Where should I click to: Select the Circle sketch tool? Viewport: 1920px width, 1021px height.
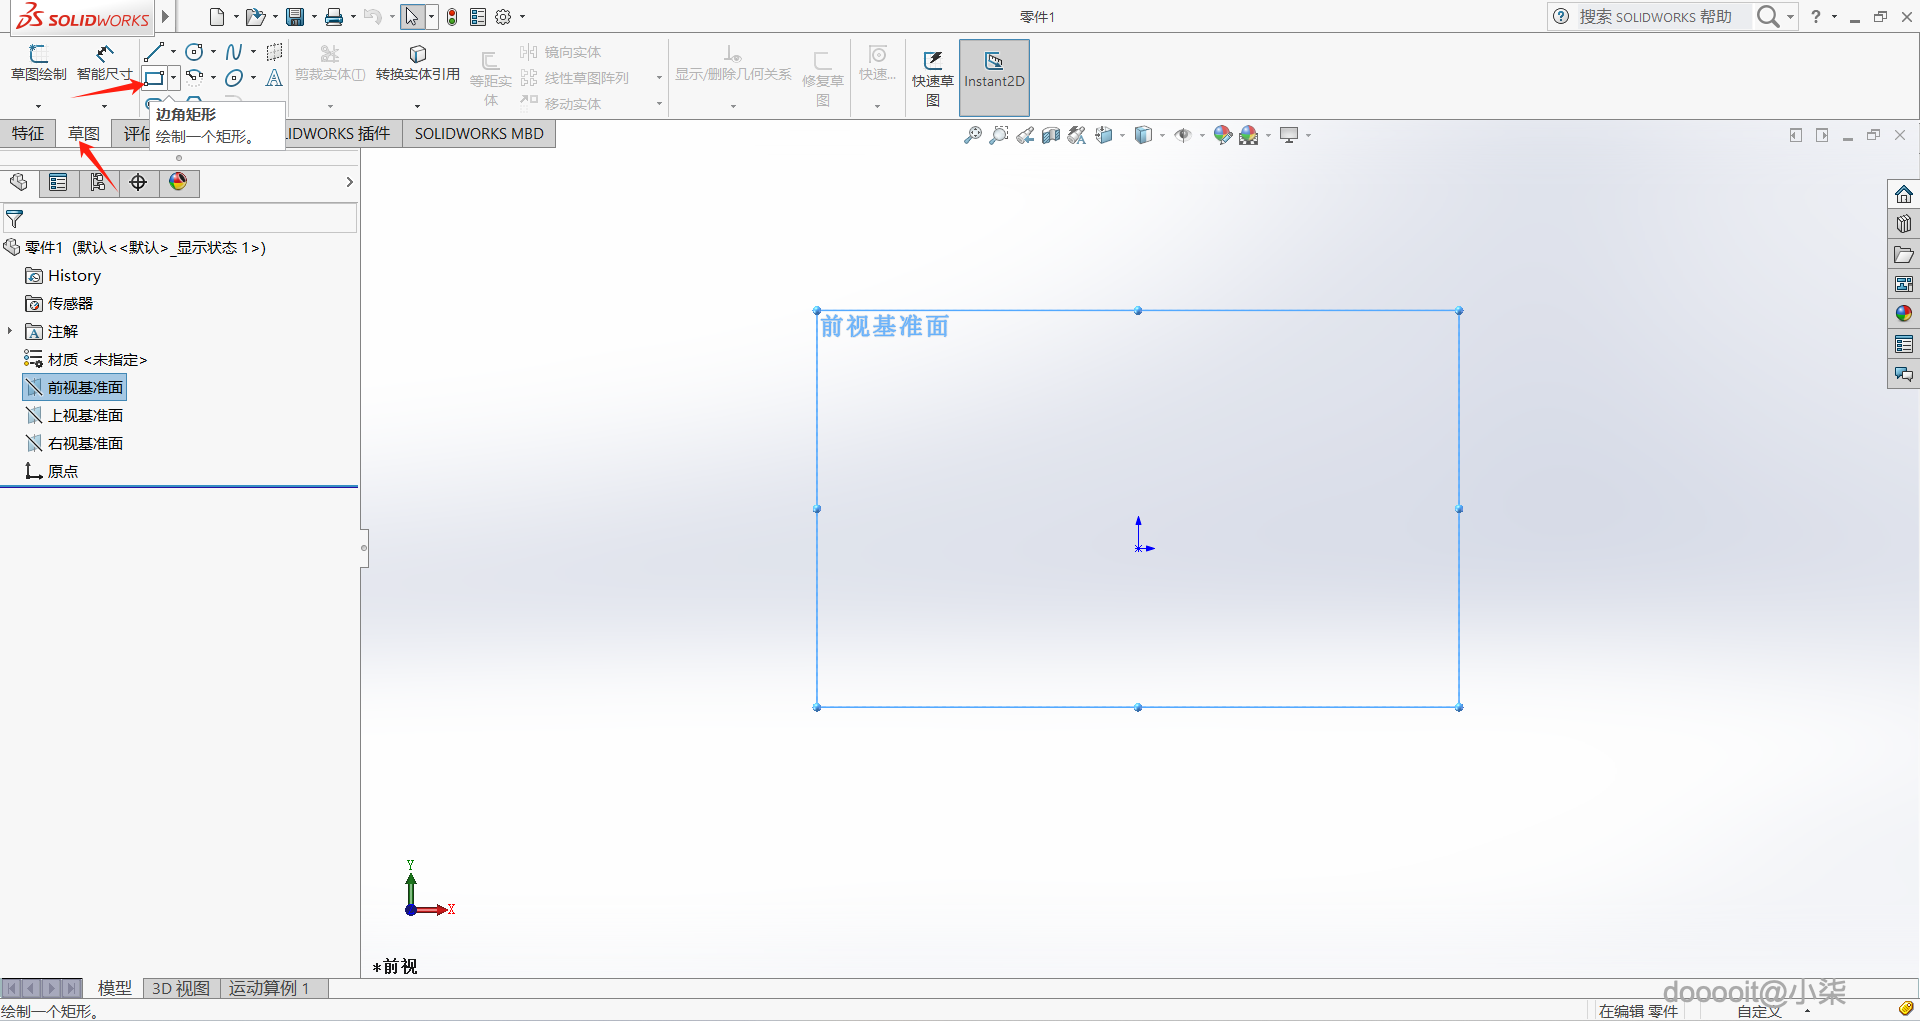pyautogui.click(x=194, y=52)
